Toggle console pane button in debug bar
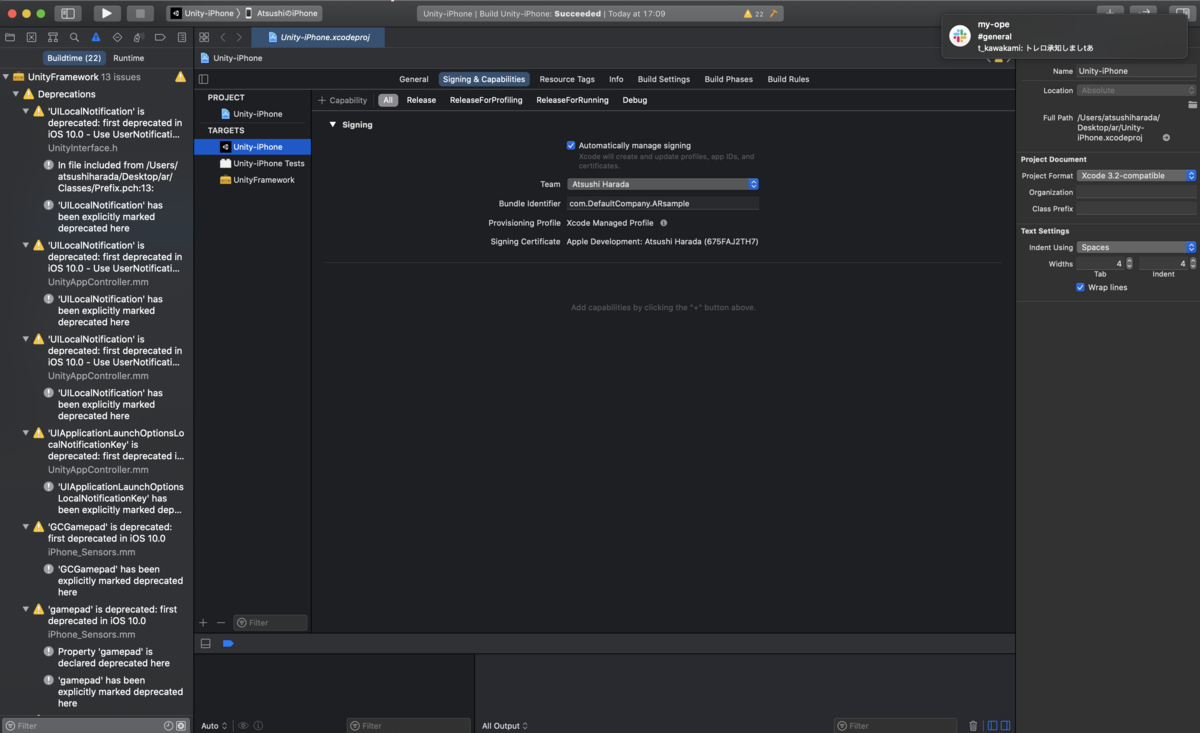Screen dimensions: 1200x733 [1005, 725]
